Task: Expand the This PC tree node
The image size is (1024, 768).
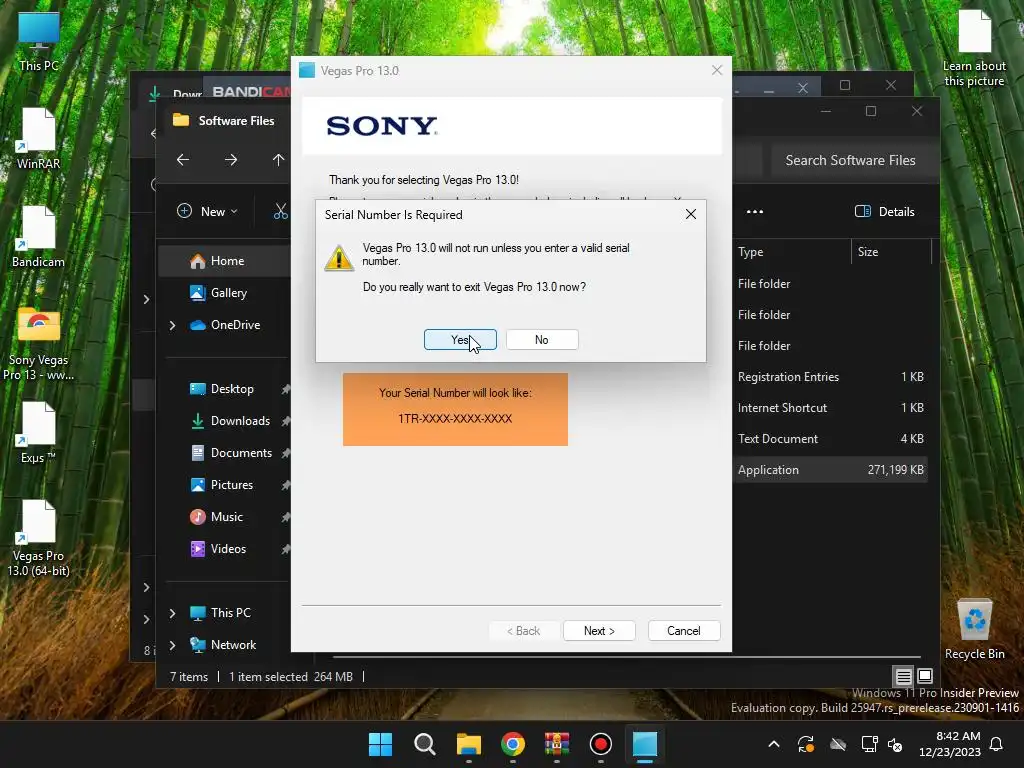Action: point(172,613)
